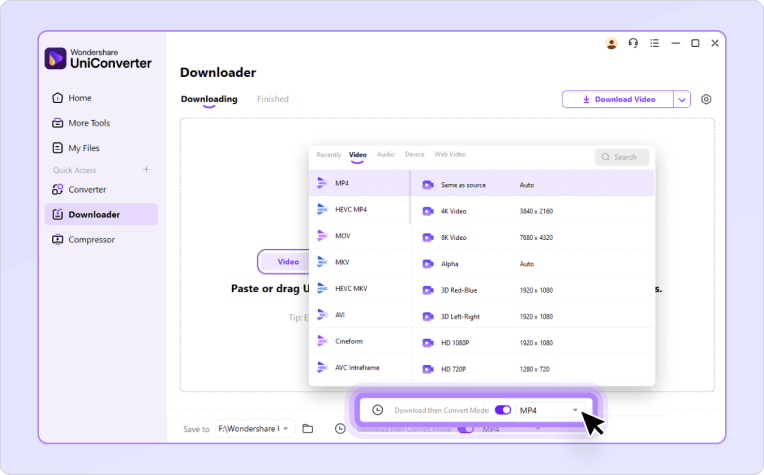Image resolution: width=764 pixels, height=475 pixels.
Task: Open the folder icon next to Save to
Action: (x=308, y=429)
